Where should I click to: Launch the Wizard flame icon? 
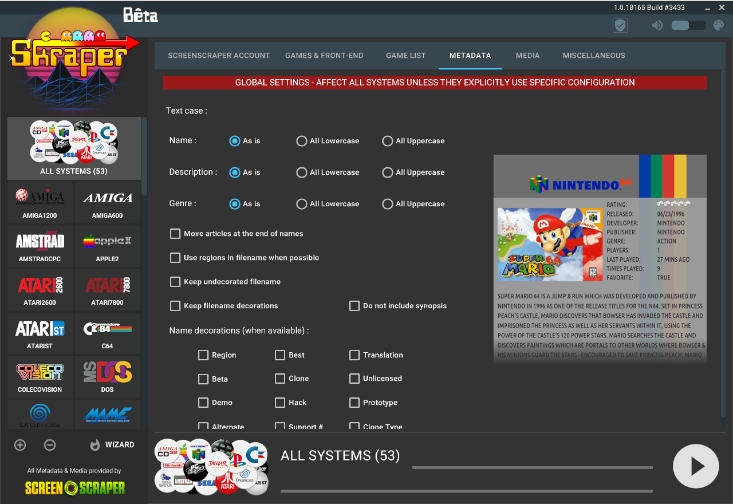tap(95, 445)
